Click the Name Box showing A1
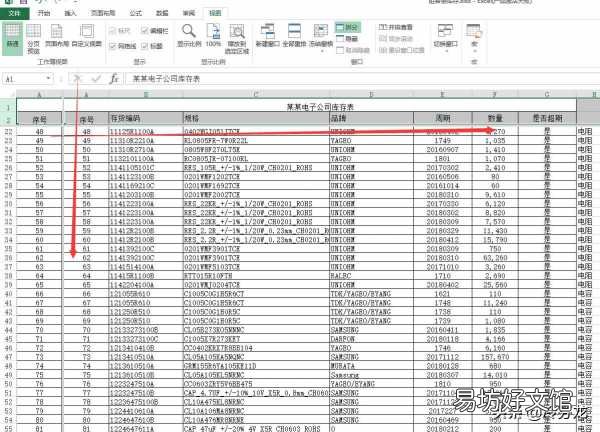600x432 pixels. coord(23,79)
